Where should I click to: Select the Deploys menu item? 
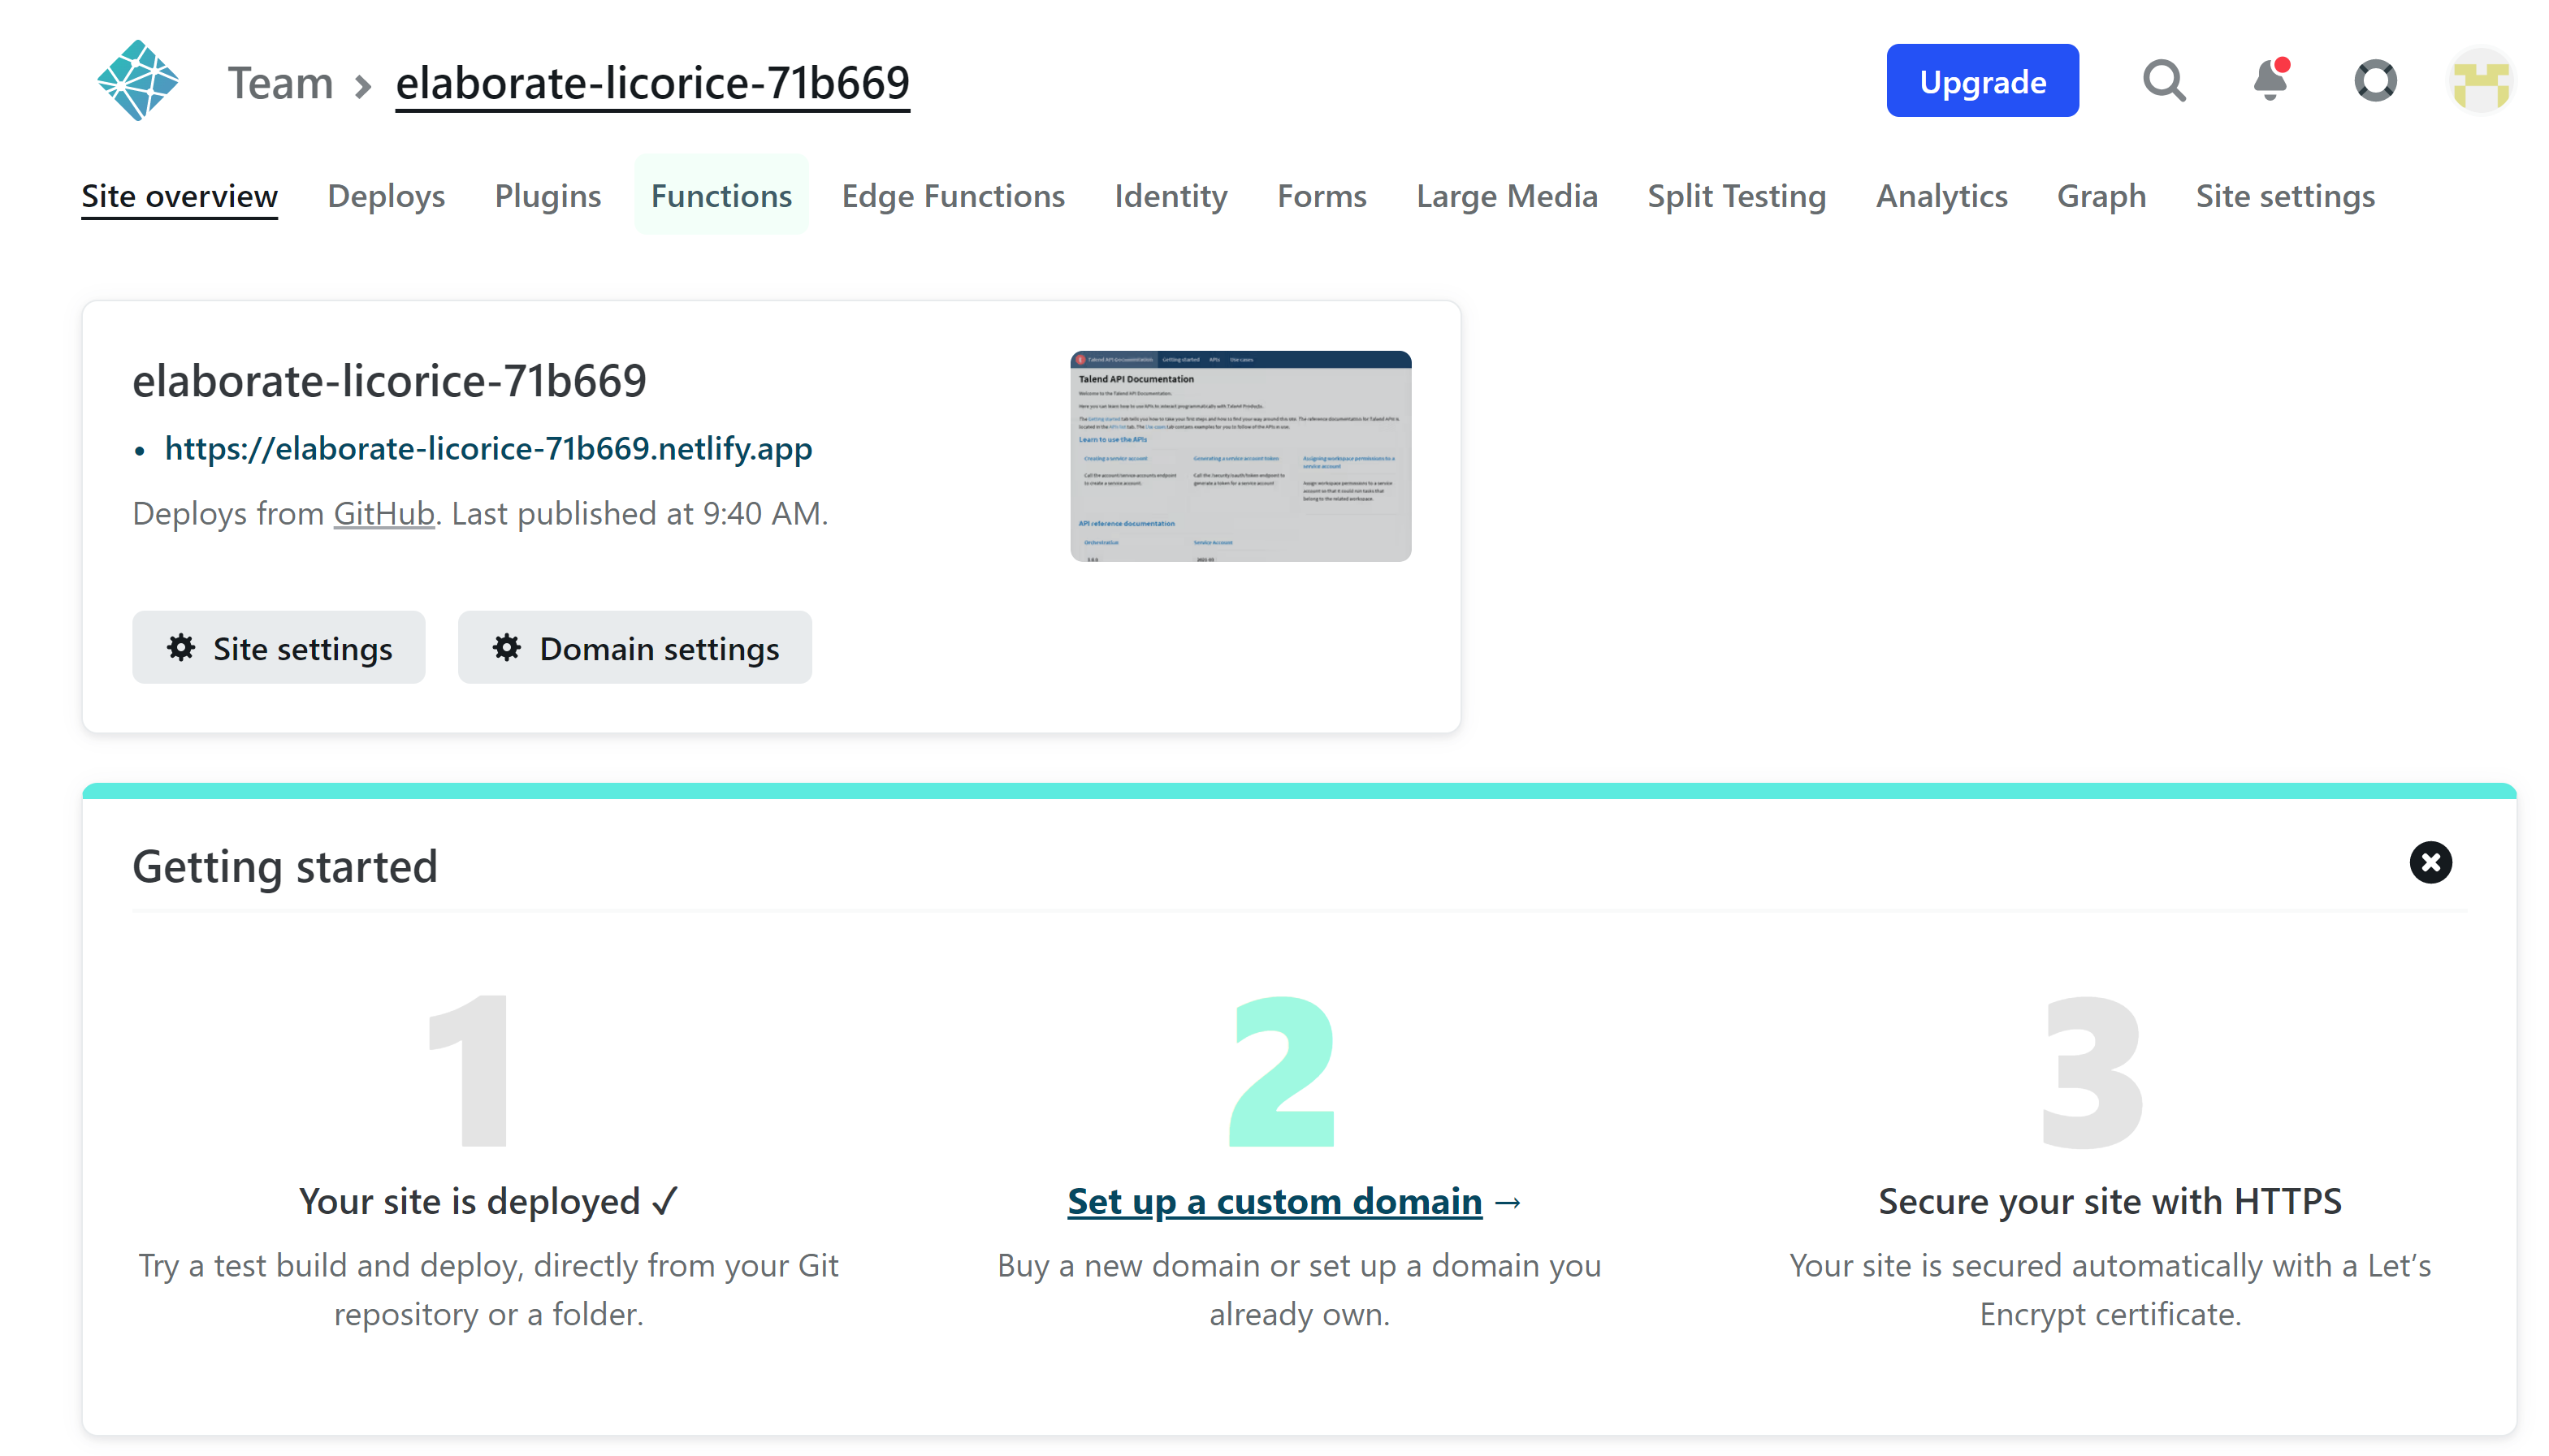(x=385, y=194)
